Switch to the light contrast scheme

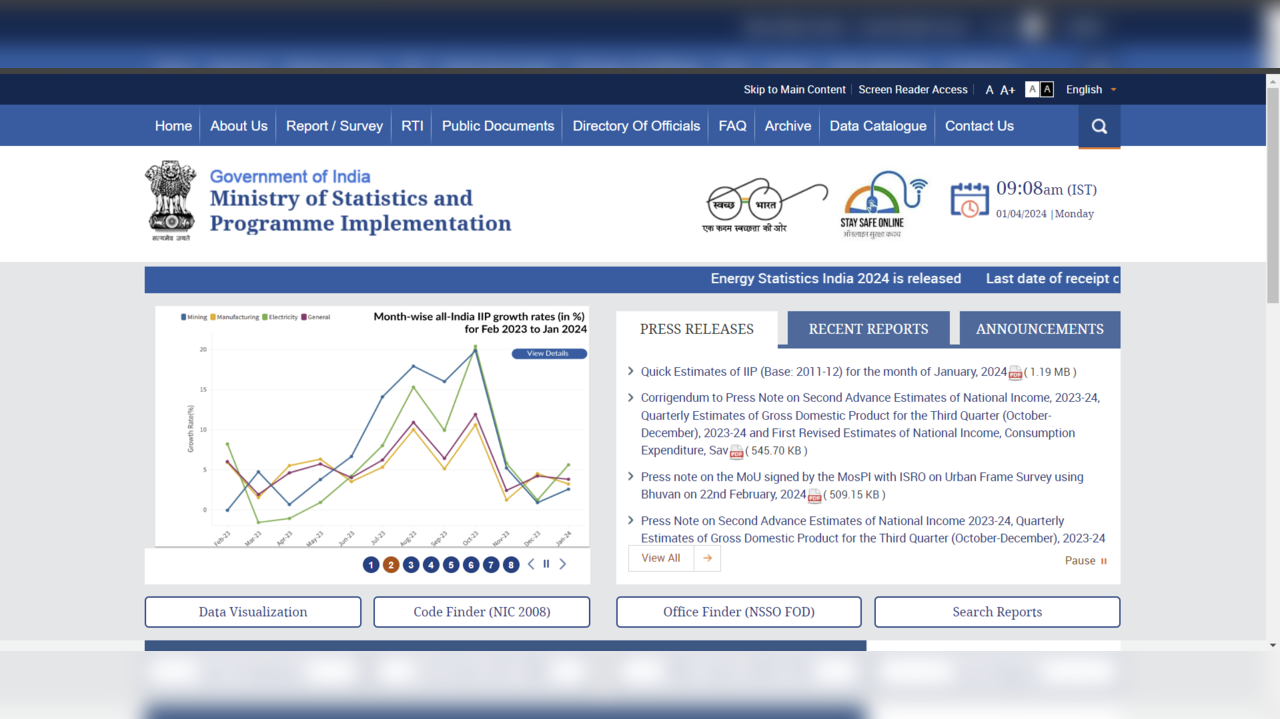tap(1032, 89)
